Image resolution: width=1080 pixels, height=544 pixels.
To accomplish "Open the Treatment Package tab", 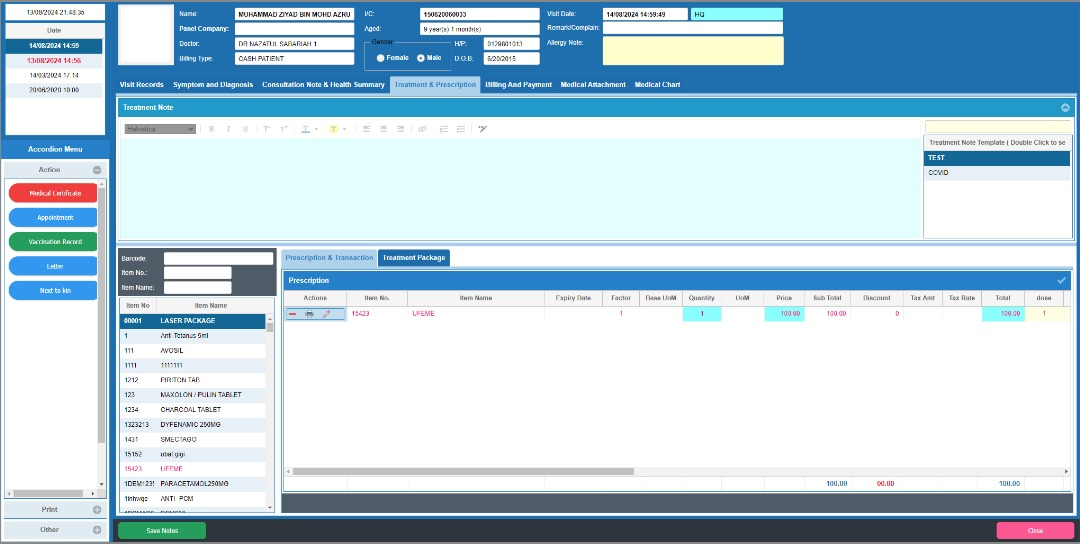I will pyautogui.click(x=414, y=258).
